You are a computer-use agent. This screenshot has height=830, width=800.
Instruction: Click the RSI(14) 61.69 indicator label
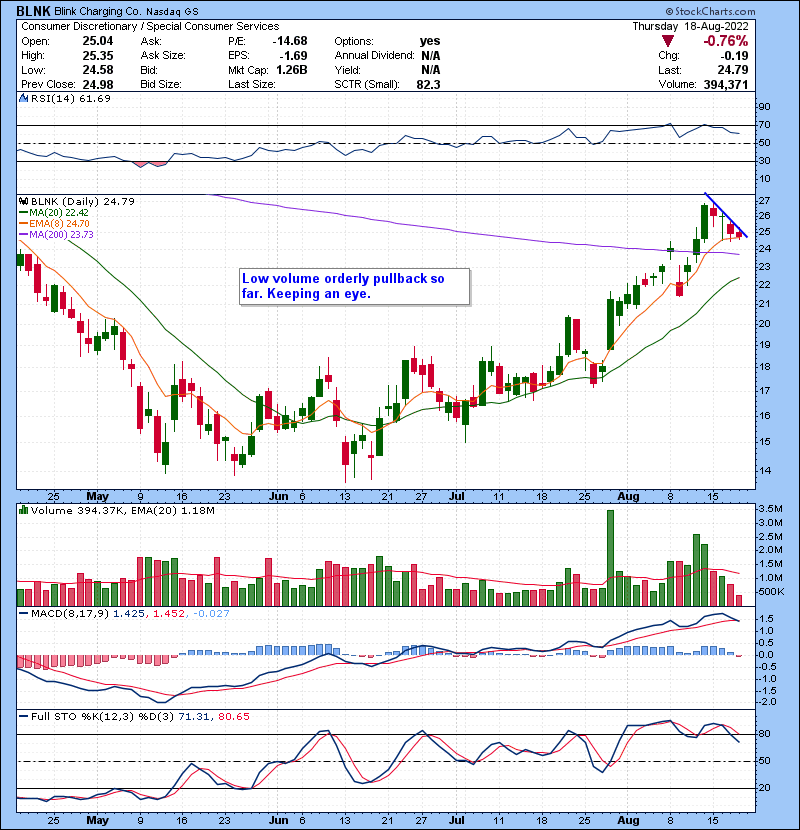click(x=71, y=98)
